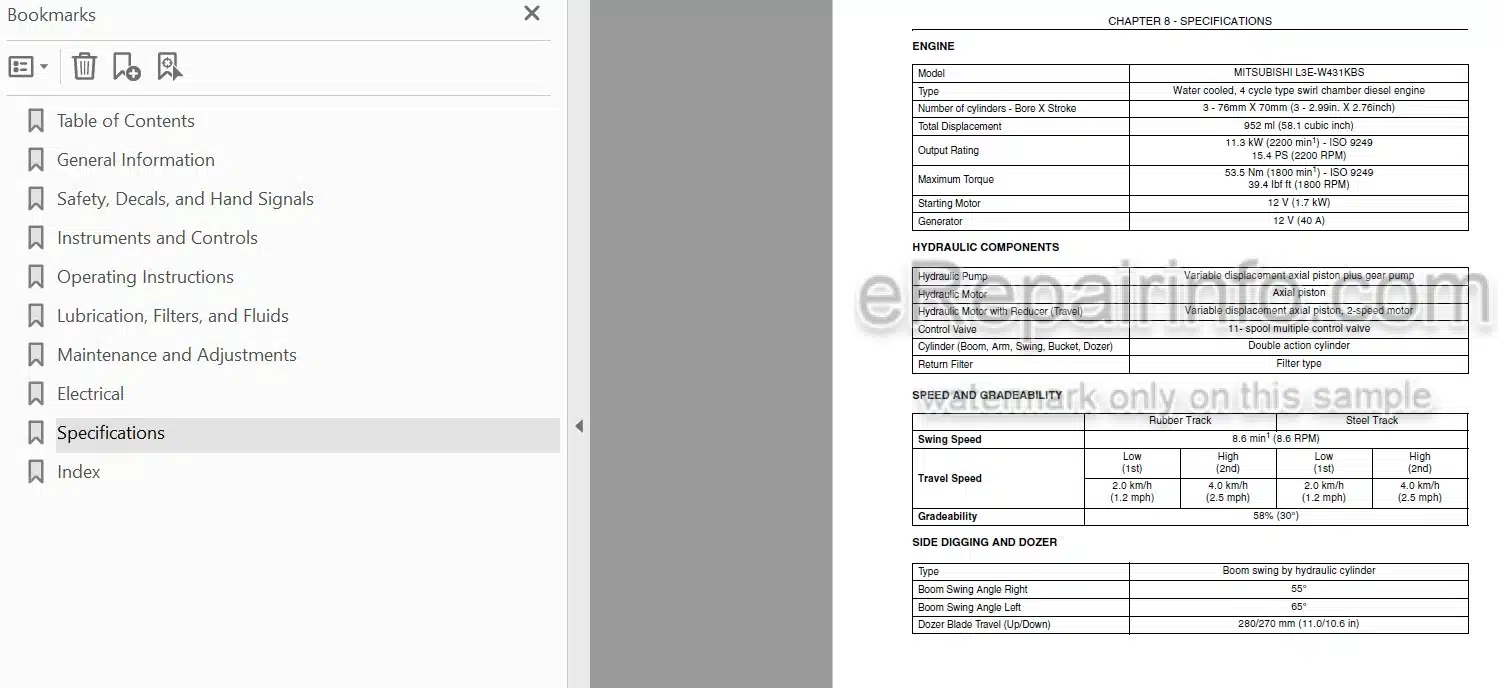Go to the Electrical bookmark
The image size is (1498, 688).
pos(90,394)
